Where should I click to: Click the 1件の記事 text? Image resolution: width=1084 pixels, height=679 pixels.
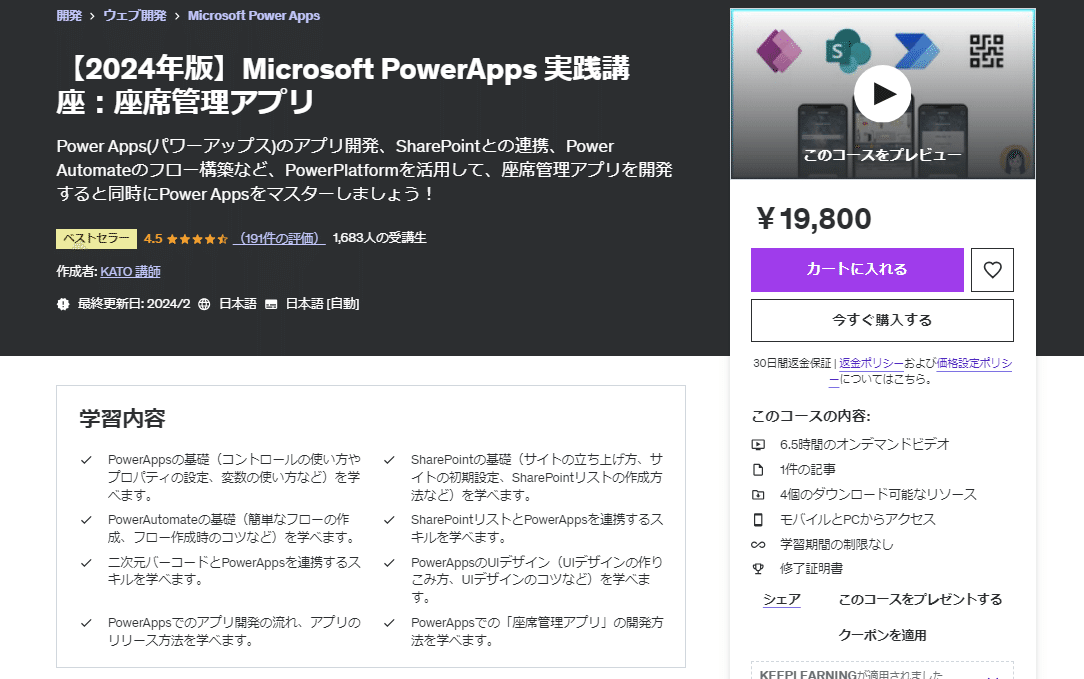coord(807,470)
